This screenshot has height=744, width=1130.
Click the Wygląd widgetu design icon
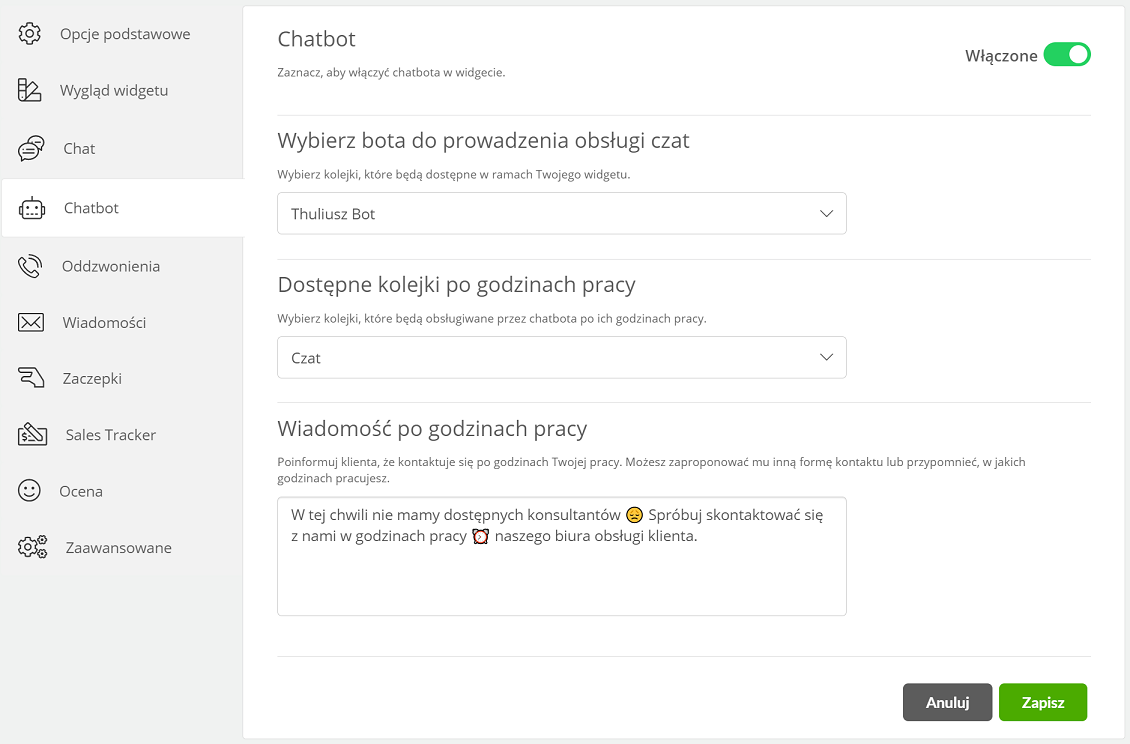point(30,90)
